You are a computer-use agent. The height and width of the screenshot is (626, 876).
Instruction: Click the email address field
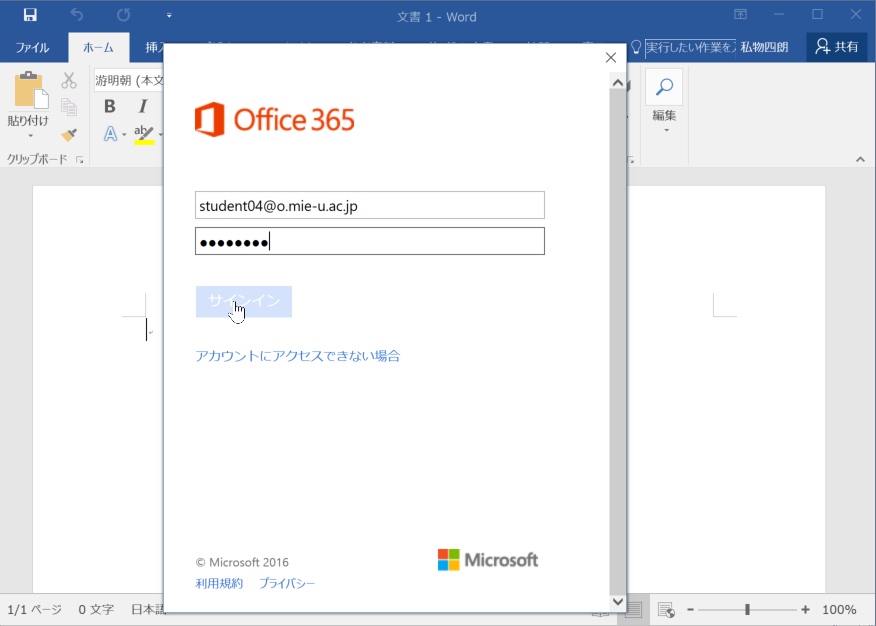click(369, 206)
